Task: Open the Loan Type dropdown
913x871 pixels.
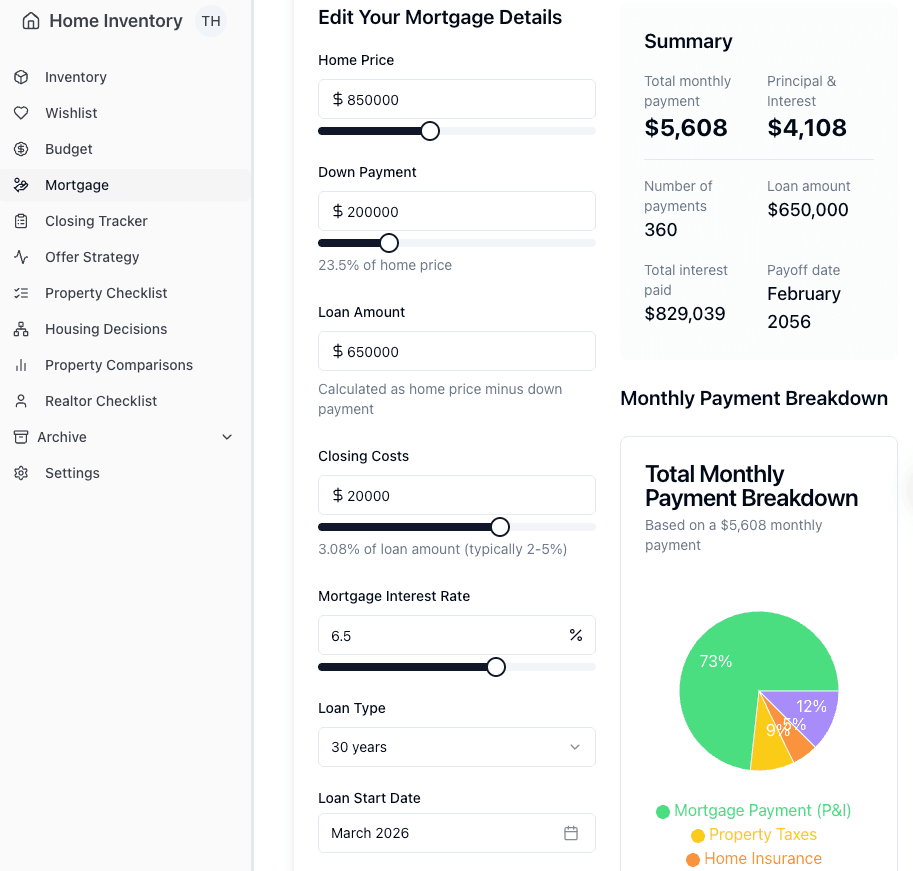Action: click(x=456, y=747)
